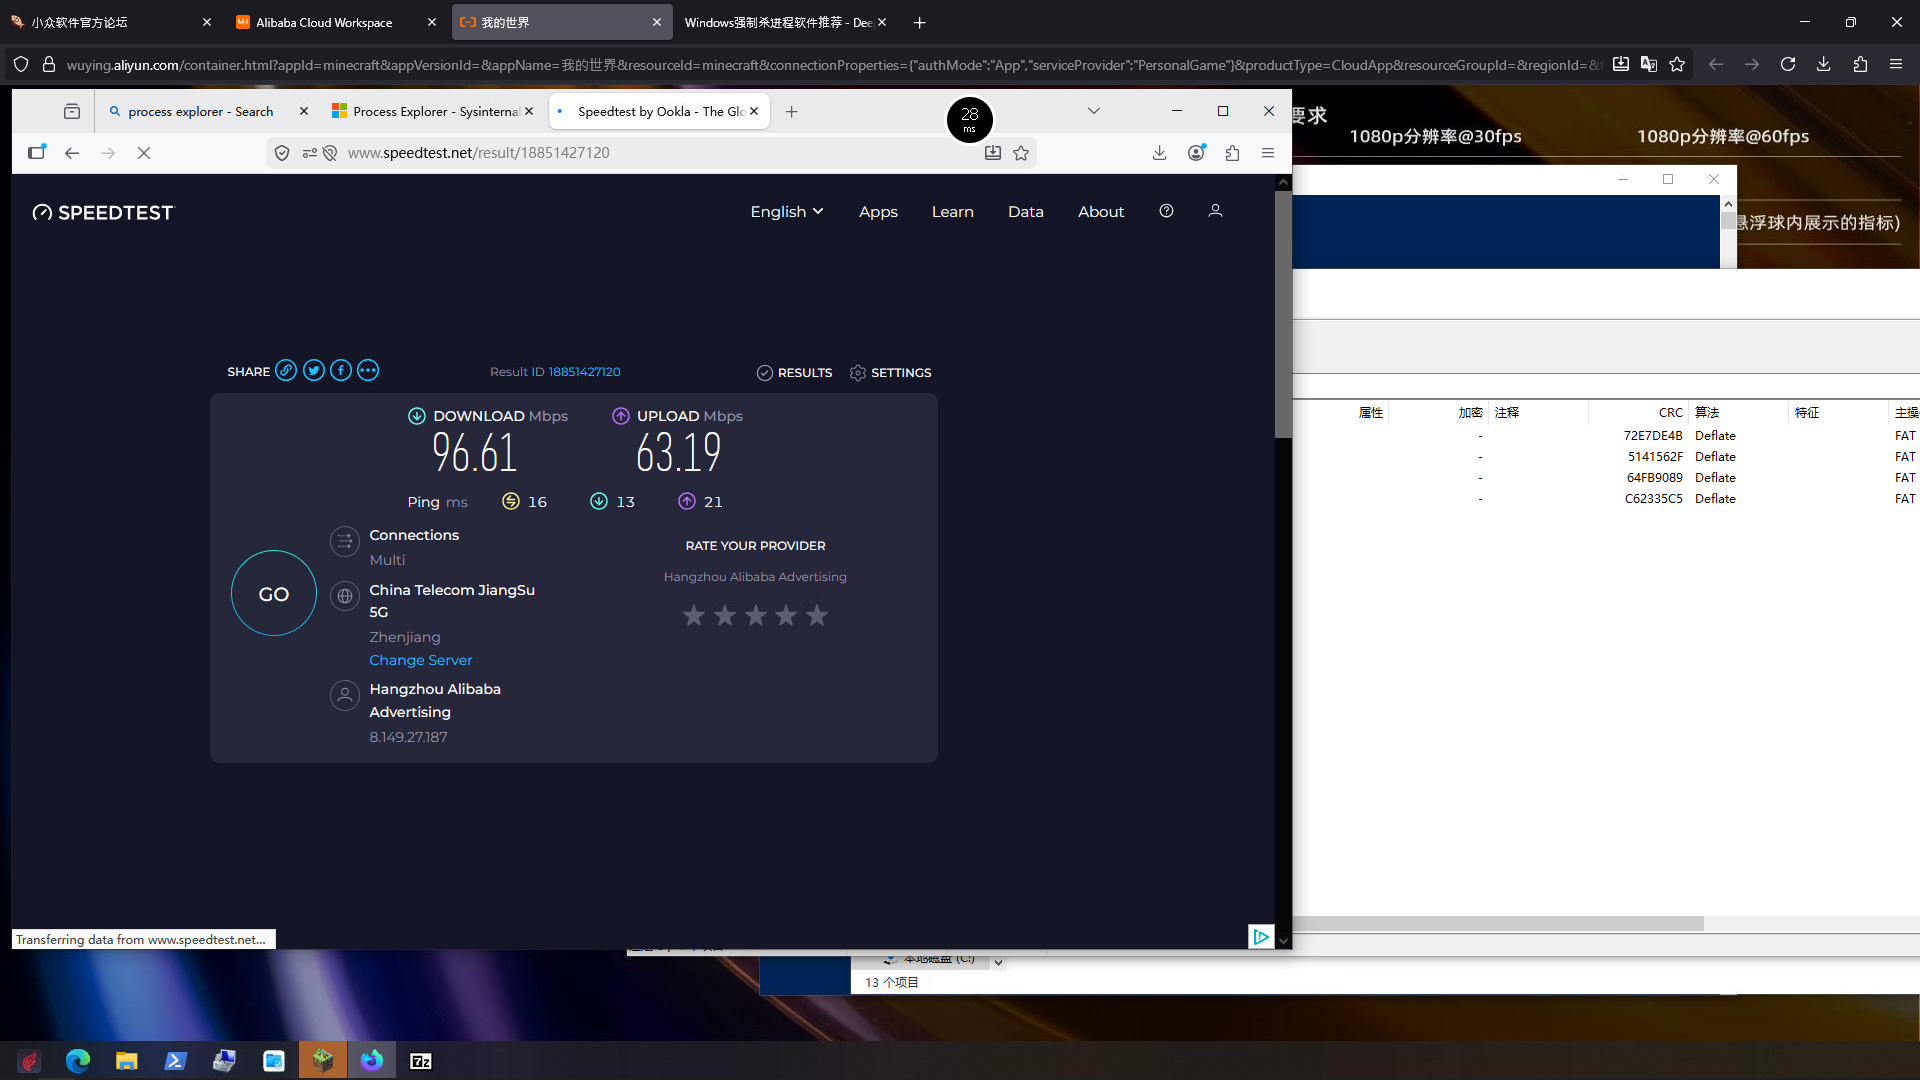Start a new test with the GO button
This screenshot has width=1920, height=1080.
click(273, 593)
